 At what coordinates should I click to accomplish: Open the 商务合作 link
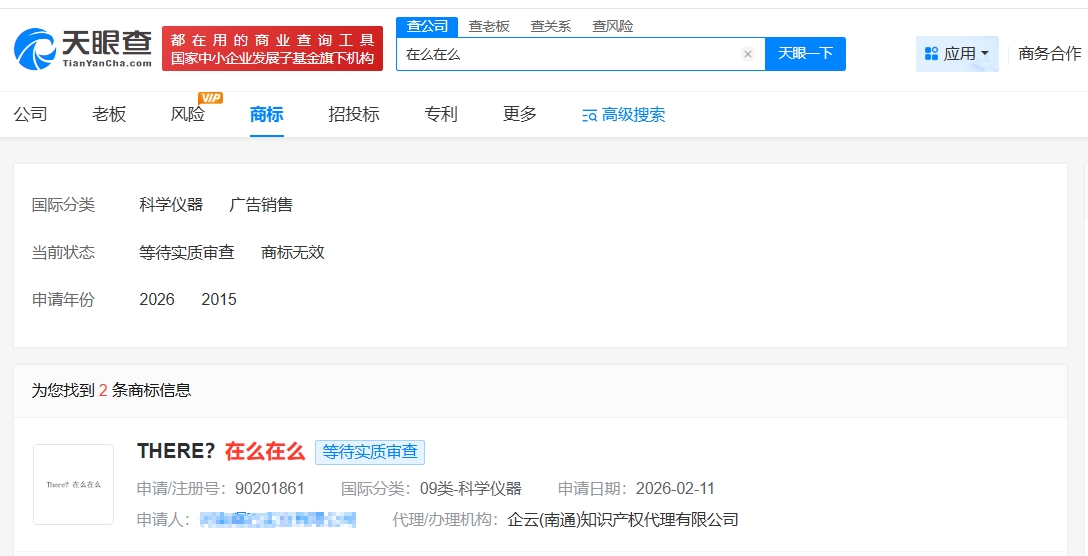point(1050,53)
